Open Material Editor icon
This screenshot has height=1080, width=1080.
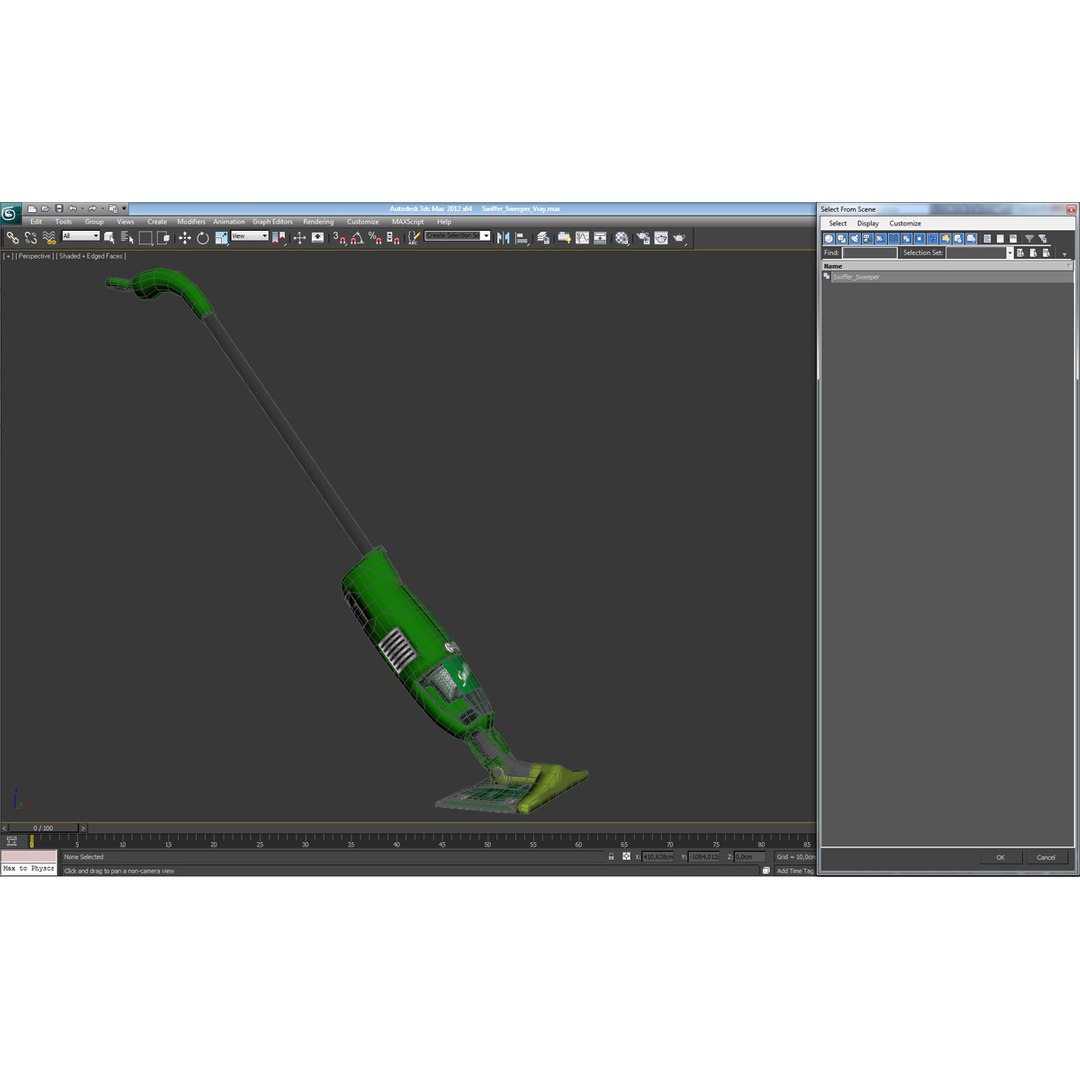point(622,238)
